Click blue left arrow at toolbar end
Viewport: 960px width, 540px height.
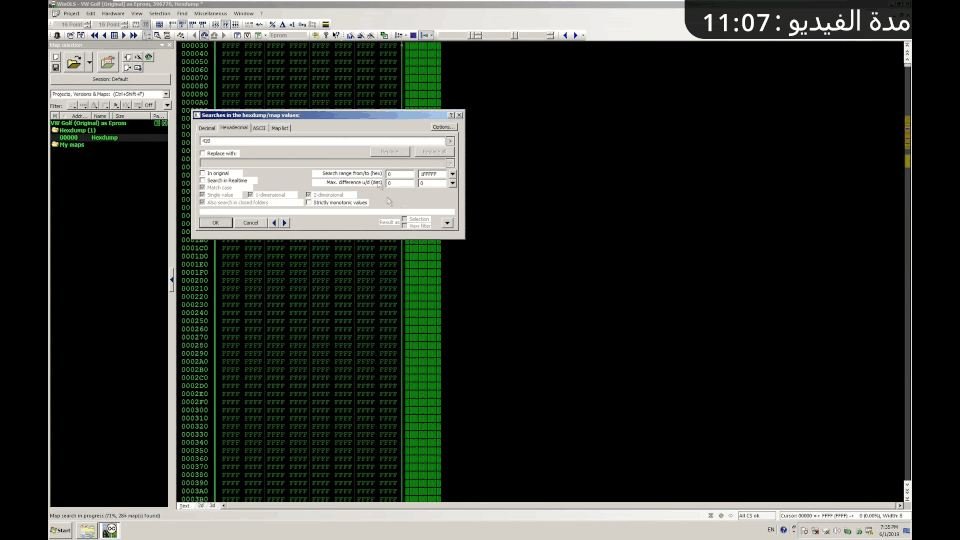(565, 36)
